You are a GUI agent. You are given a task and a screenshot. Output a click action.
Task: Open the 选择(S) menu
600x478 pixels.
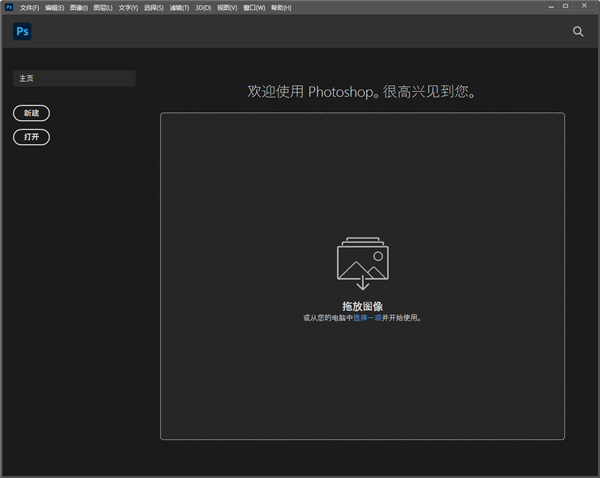coord(154,7)
